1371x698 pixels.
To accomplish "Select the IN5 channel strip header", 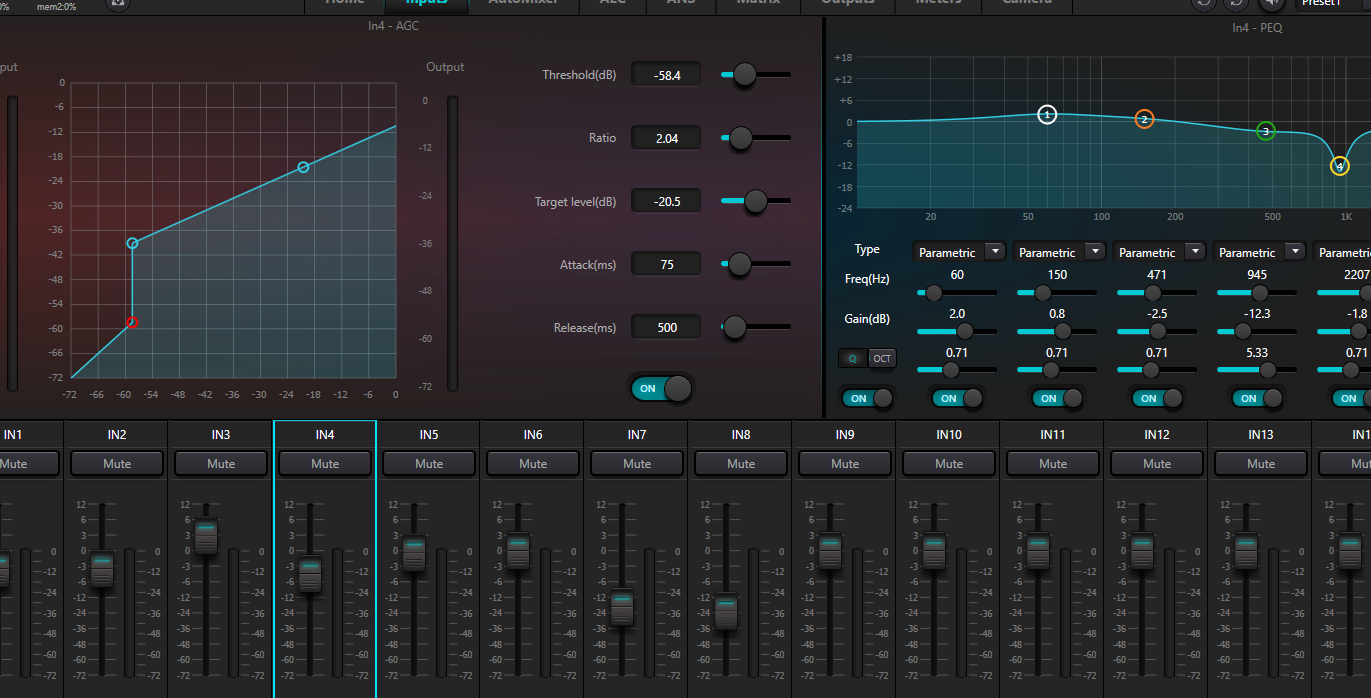I will pyautogui.click(x=429, y=435).
